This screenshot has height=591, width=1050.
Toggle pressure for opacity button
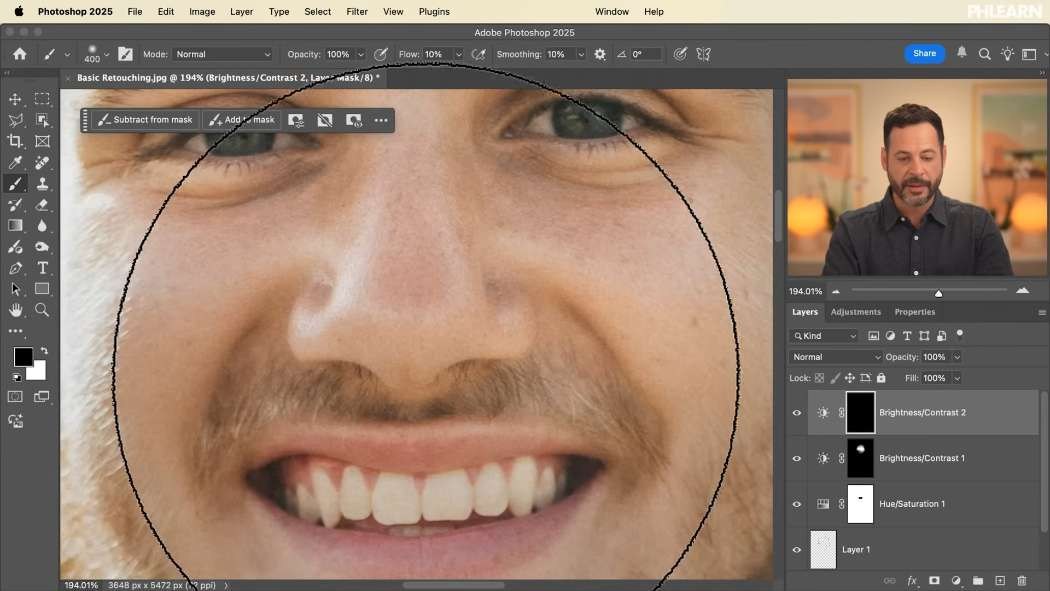[381, 54]
